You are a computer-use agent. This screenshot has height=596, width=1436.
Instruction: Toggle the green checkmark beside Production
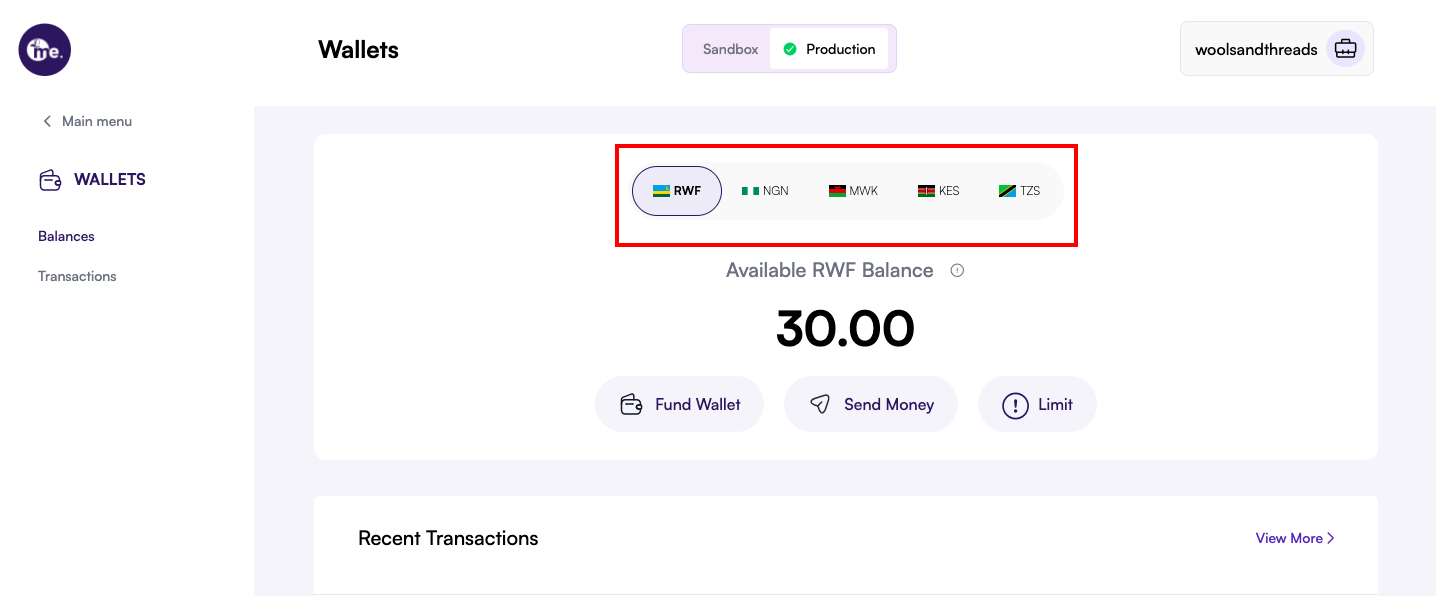coord(790,47)
